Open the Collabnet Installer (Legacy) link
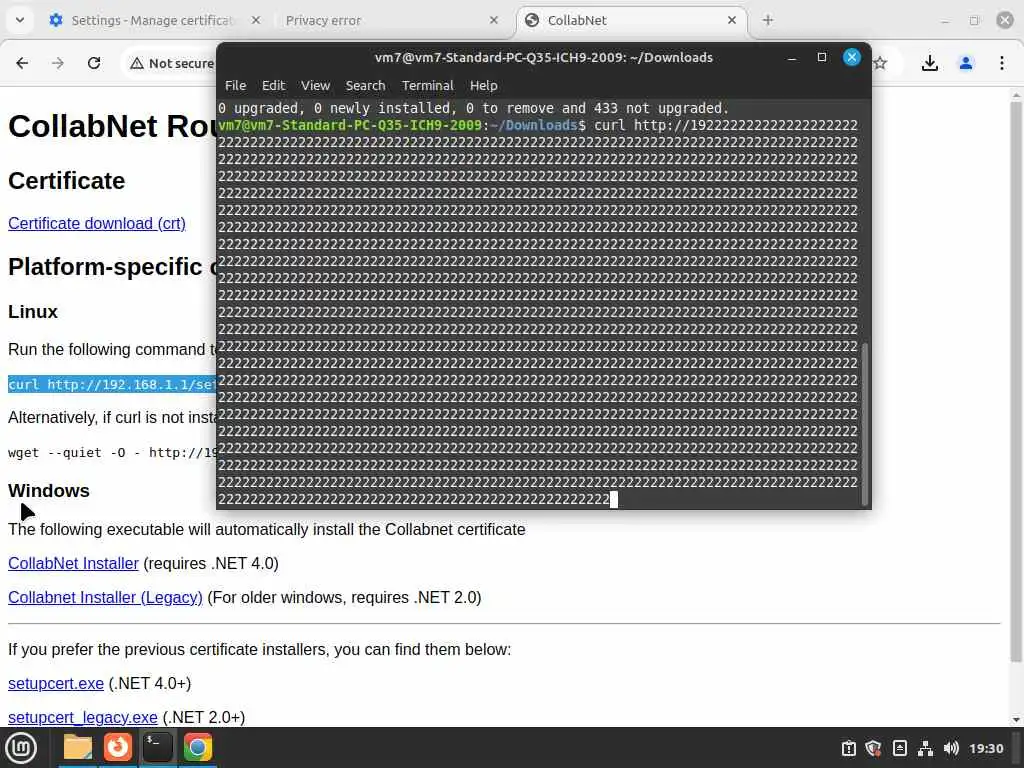The height and width of the screenshot is (768, 1024). 105,597
